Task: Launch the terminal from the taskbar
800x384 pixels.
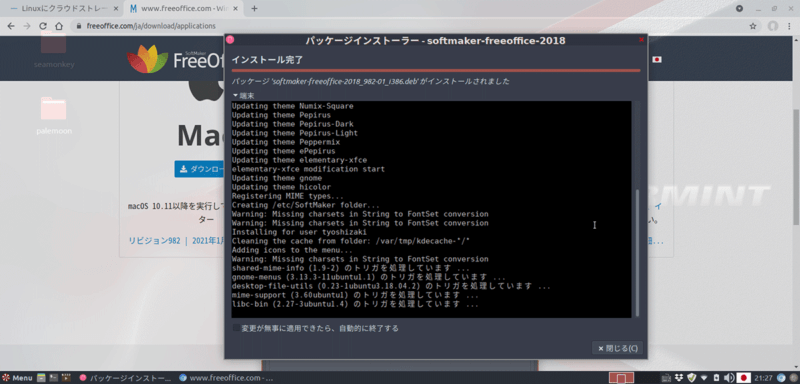Action: click(54, 378)
